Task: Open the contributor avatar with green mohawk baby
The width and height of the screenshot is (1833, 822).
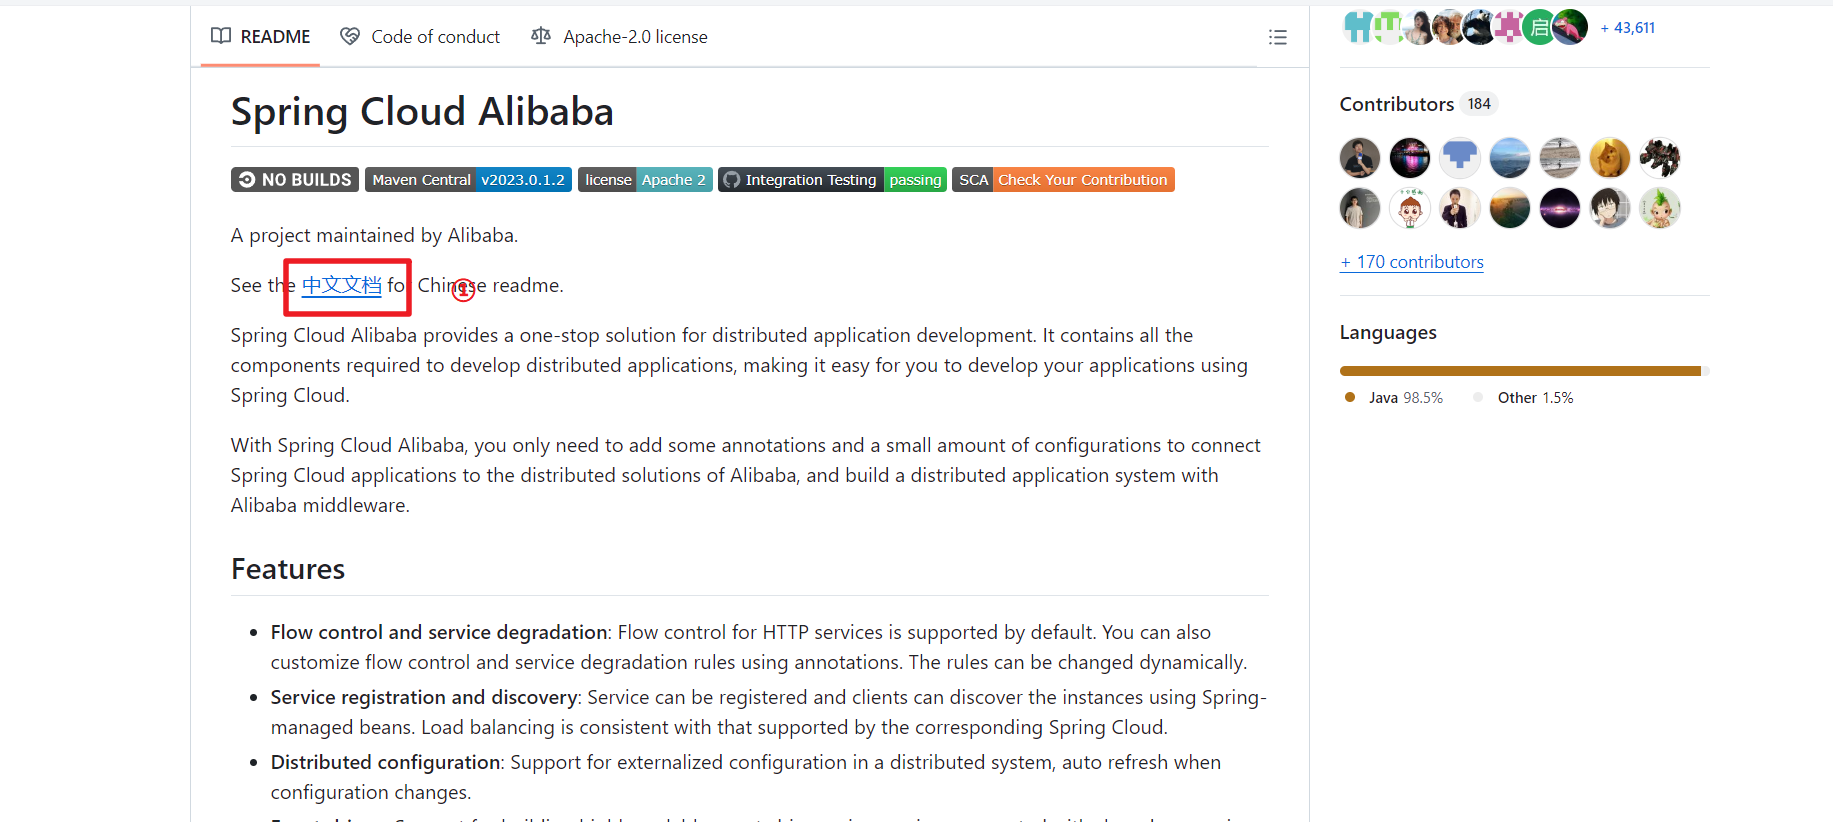Action: click(x=1659, y=208)
